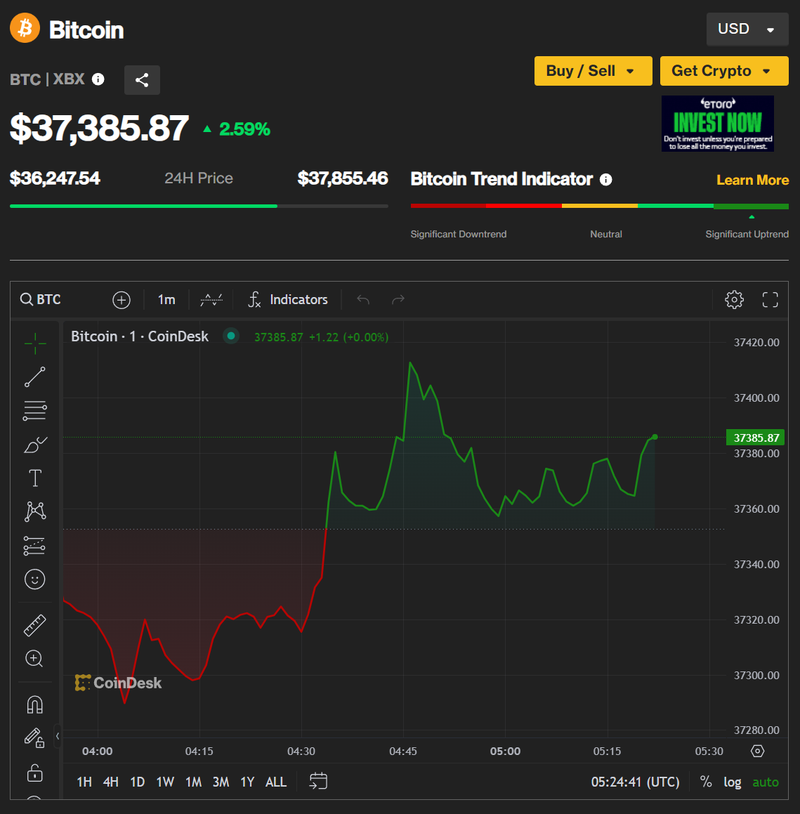Expand the Buy / Sell dropdown

coord(591,71)
